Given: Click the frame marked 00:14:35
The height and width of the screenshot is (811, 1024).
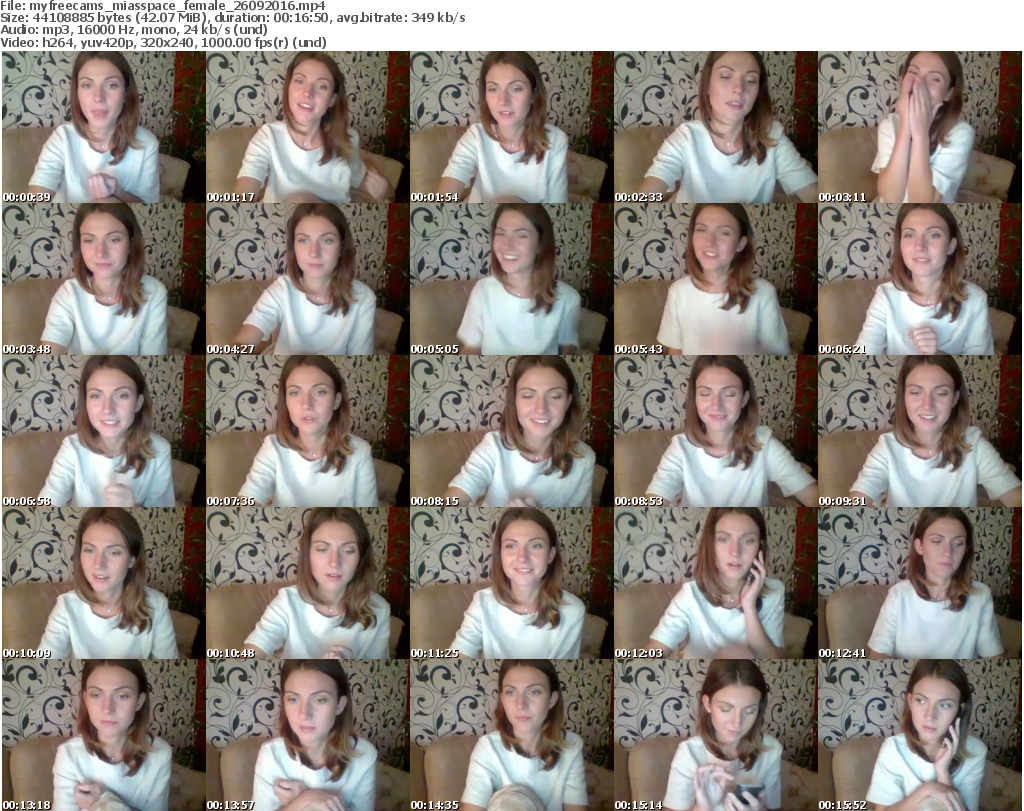Looking at the screenshot, I should pos(511,735).
